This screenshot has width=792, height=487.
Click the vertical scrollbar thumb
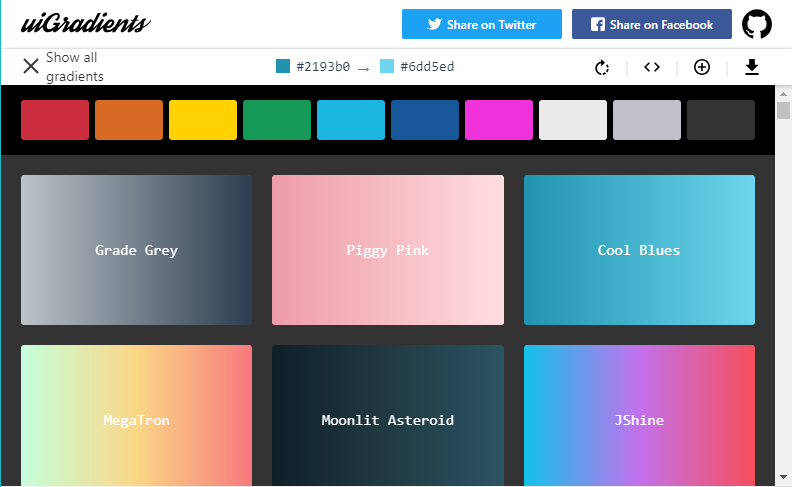pos(783,111)
